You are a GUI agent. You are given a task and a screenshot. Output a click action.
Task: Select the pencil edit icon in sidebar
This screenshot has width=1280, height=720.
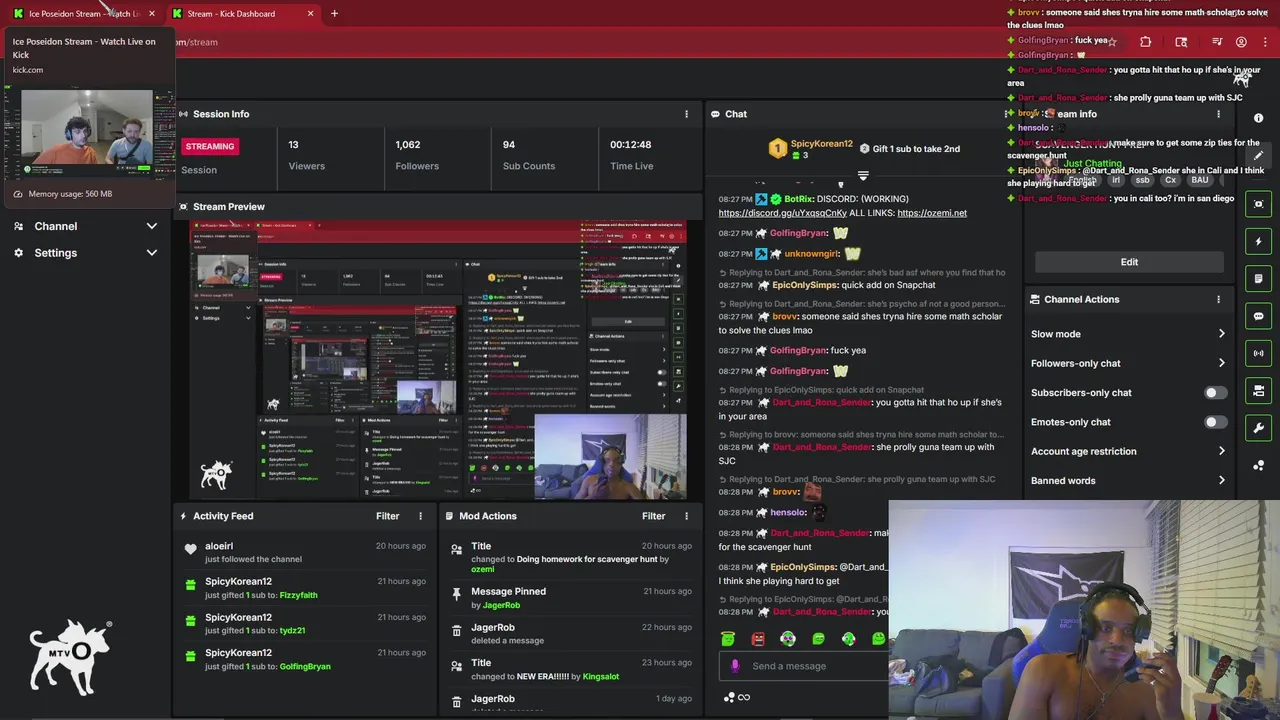(1258, 156)
